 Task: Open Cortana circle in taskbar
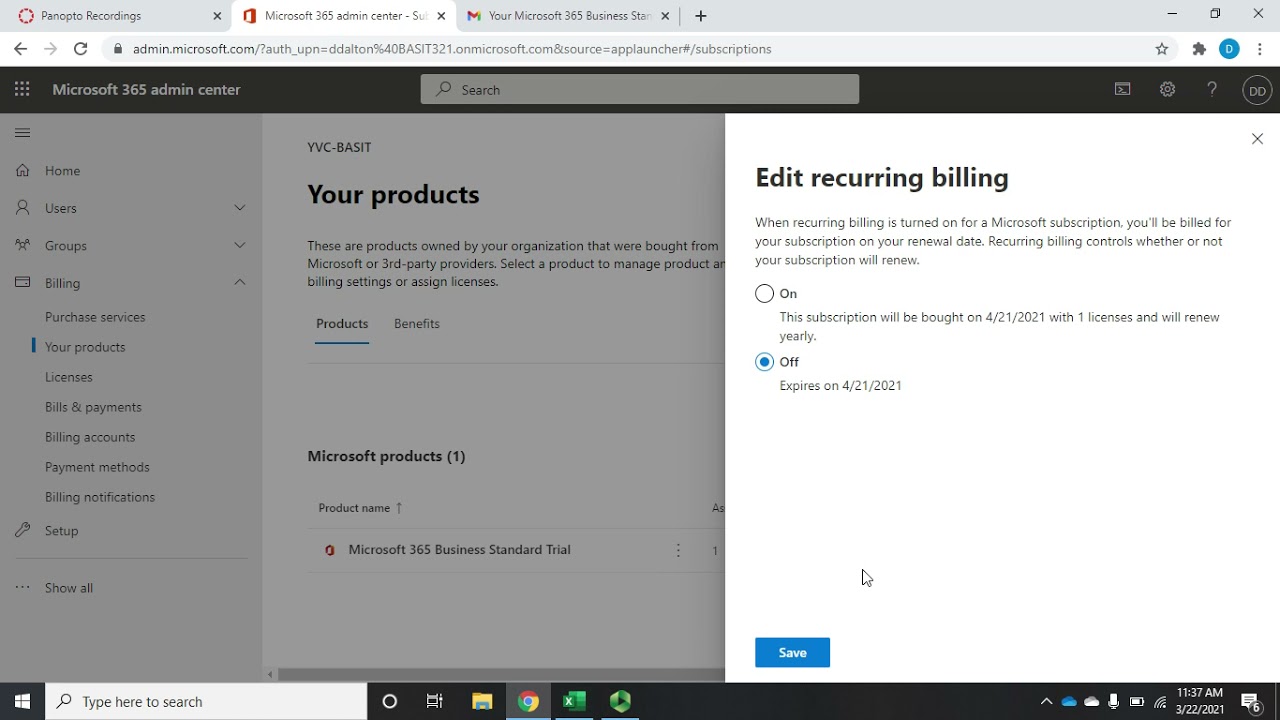coord(390,701)
